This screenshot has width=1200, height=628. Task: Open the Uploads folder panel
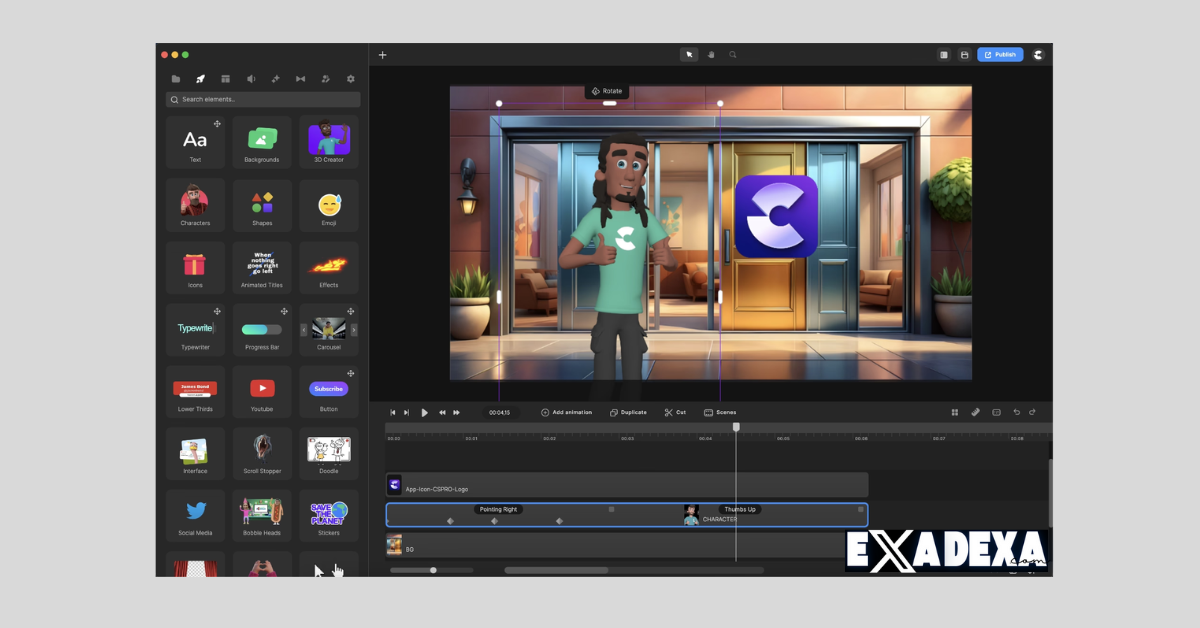[x=176, y=78]
